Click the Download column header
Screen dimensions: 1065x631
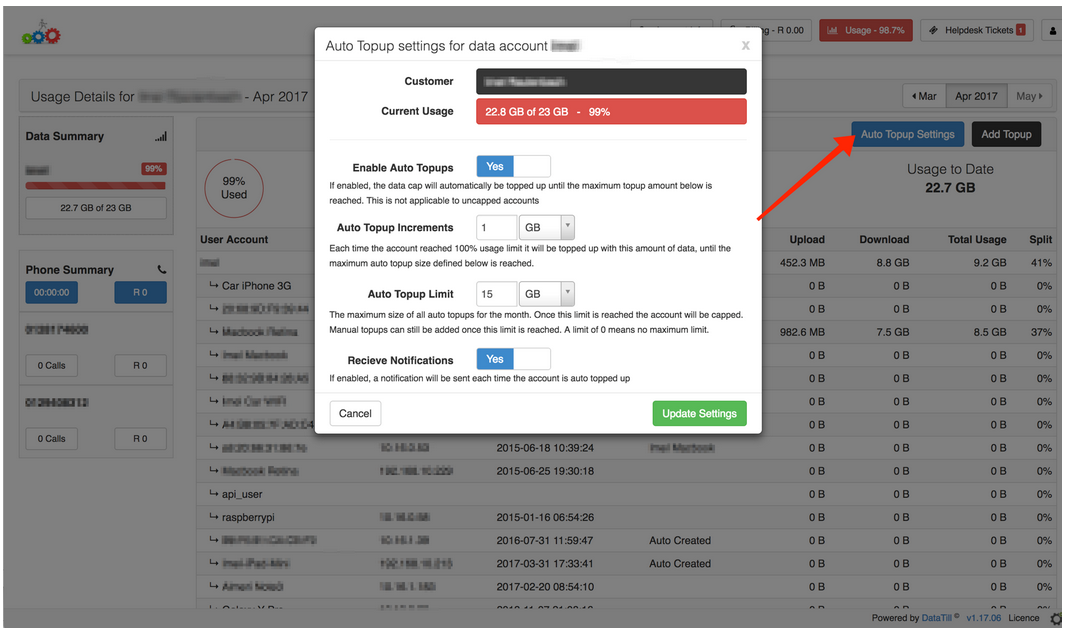coord(884,240)
